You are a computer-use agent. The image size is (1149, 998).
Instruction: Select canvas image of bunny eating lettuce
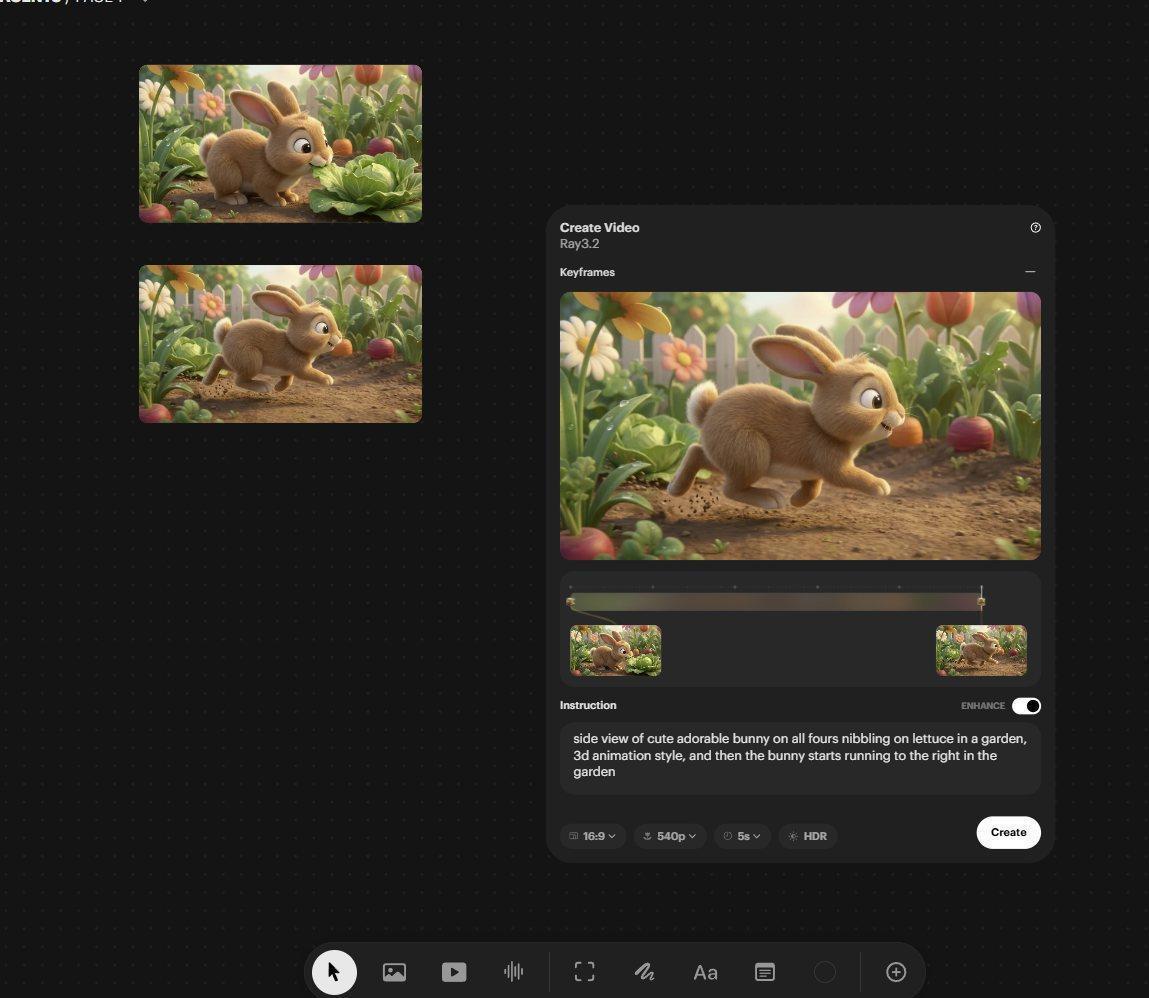281,144
